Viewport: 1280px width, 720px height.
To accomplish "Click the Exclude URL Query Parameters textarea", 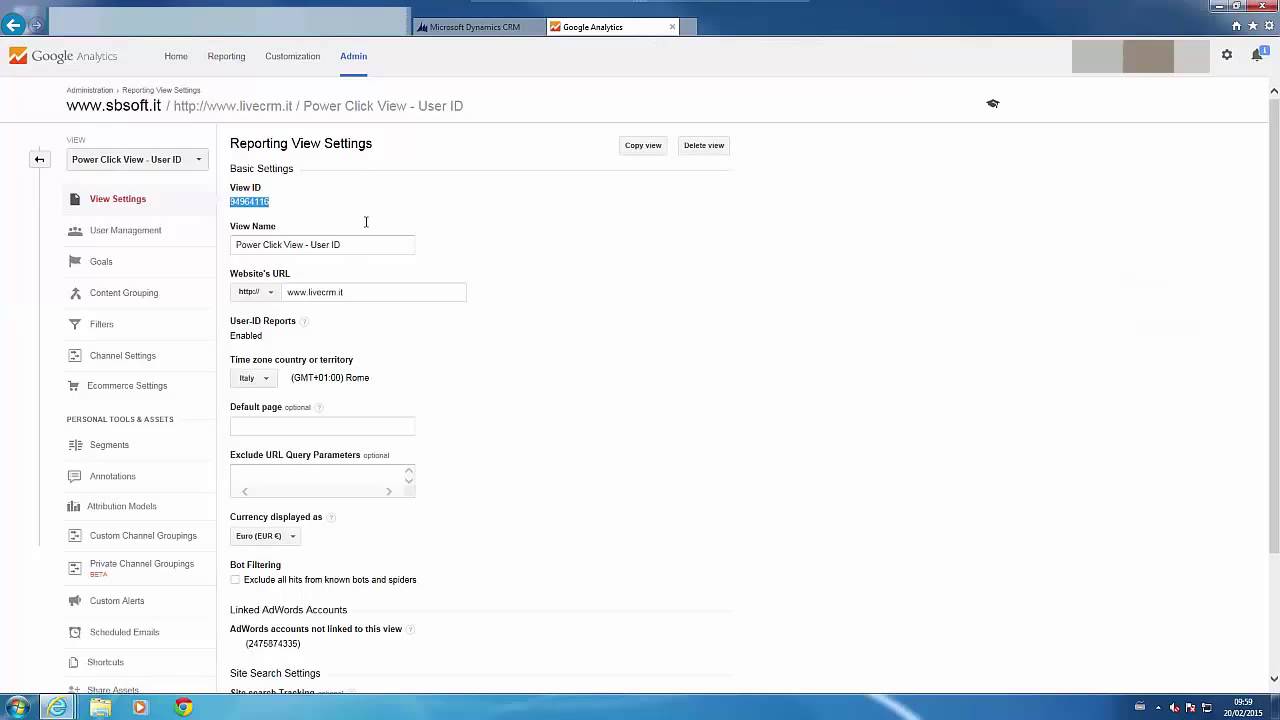I will (x=322, y=481).
